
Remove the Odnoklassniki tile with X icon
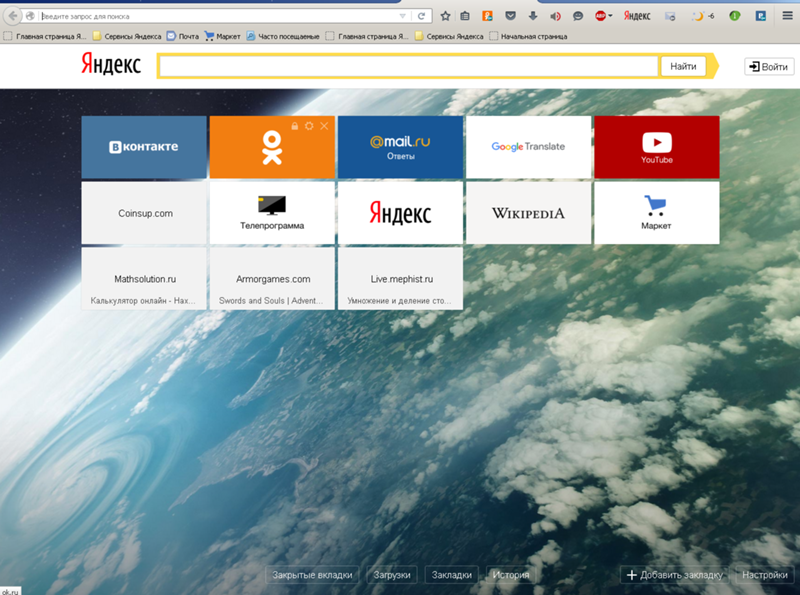point(324,126)
